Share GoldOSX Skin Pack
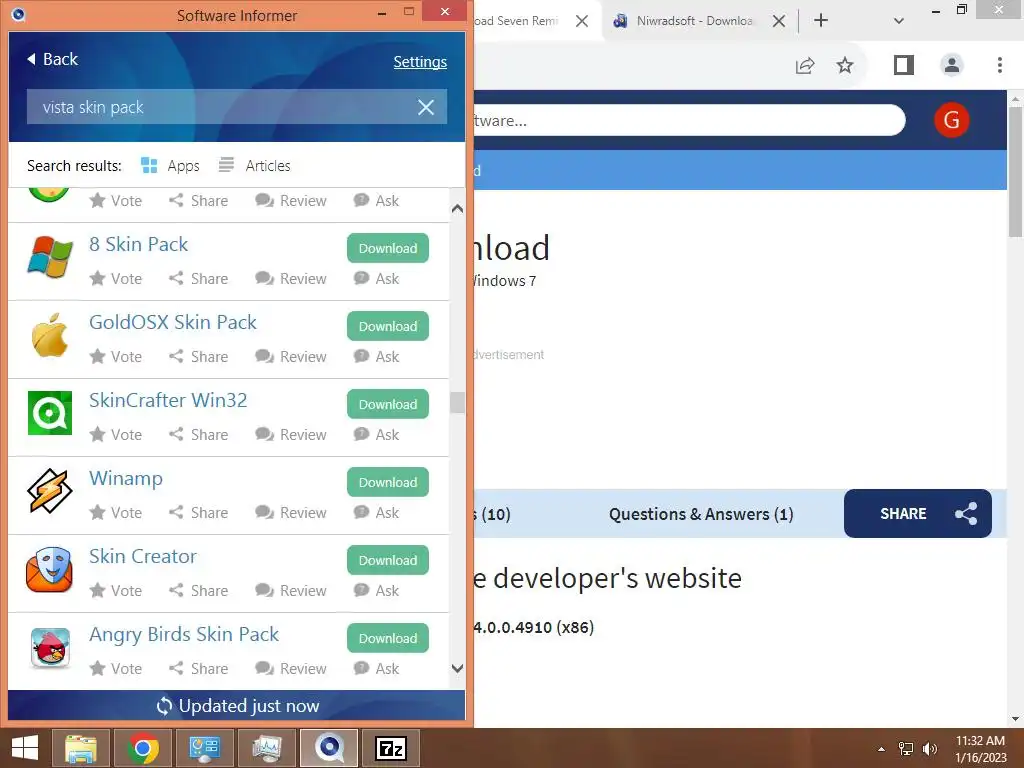This screenshot has height=768, width=1024. (199, 357)
